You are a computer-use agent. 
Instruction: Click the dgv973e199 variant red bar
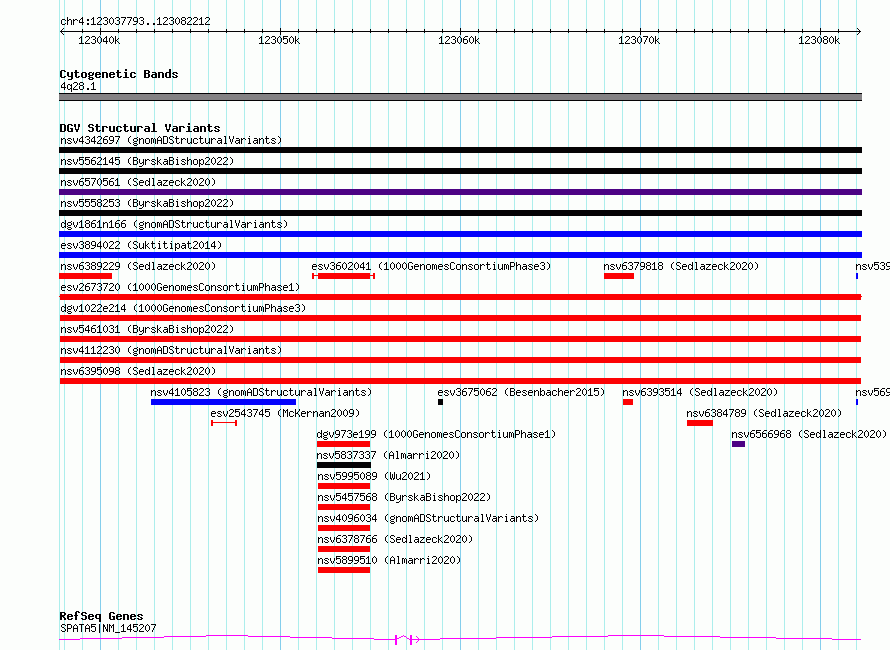coord(343,444)
